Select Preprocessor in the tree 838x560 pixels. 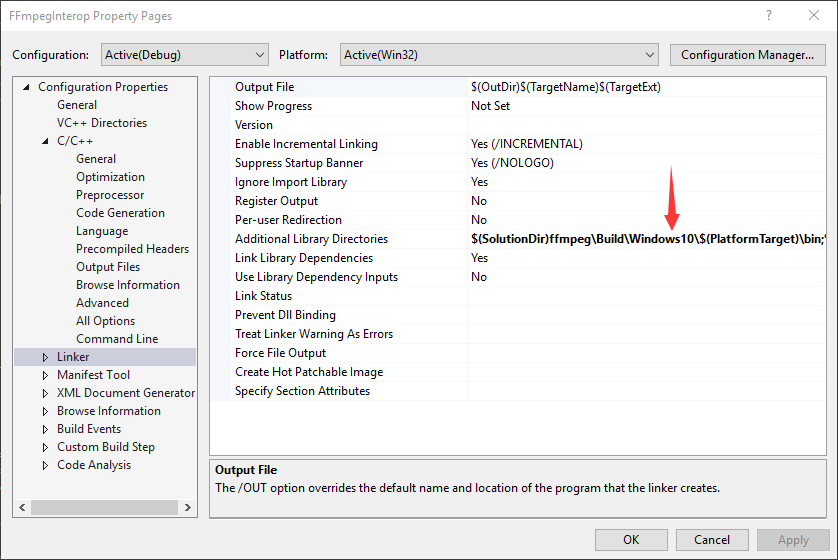(x=110, y=195)
